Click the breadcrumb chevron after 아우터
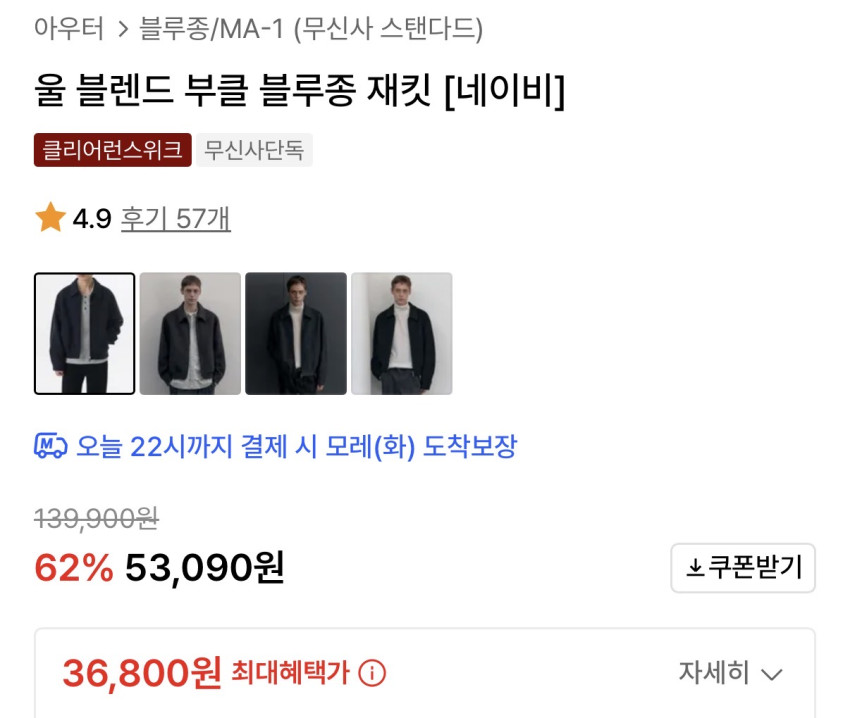Viewport: 850px width, 718px height. pos(123,30)
